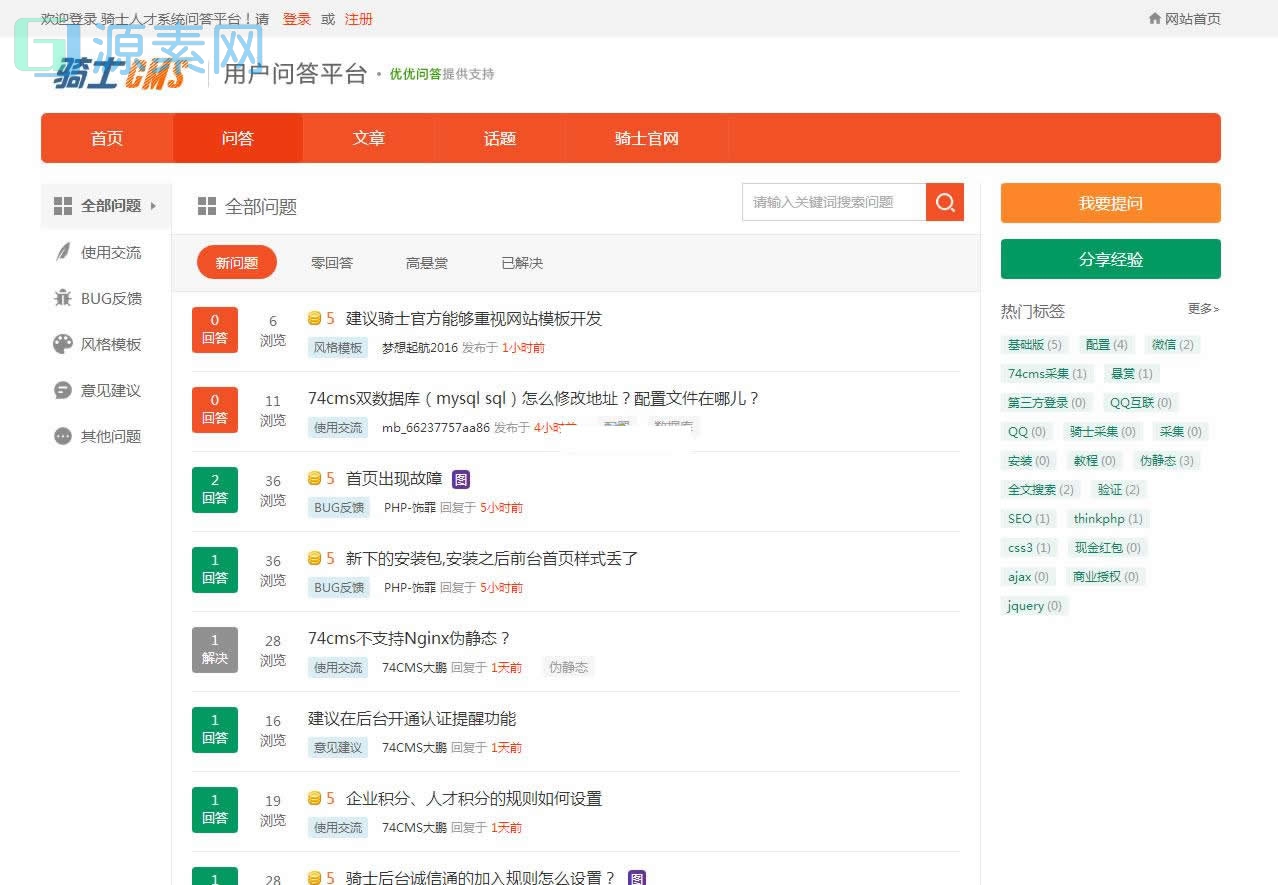Click the 全部问题 grid icon above the list
This screenshot has width=1278, height=885.
point(205,206)
